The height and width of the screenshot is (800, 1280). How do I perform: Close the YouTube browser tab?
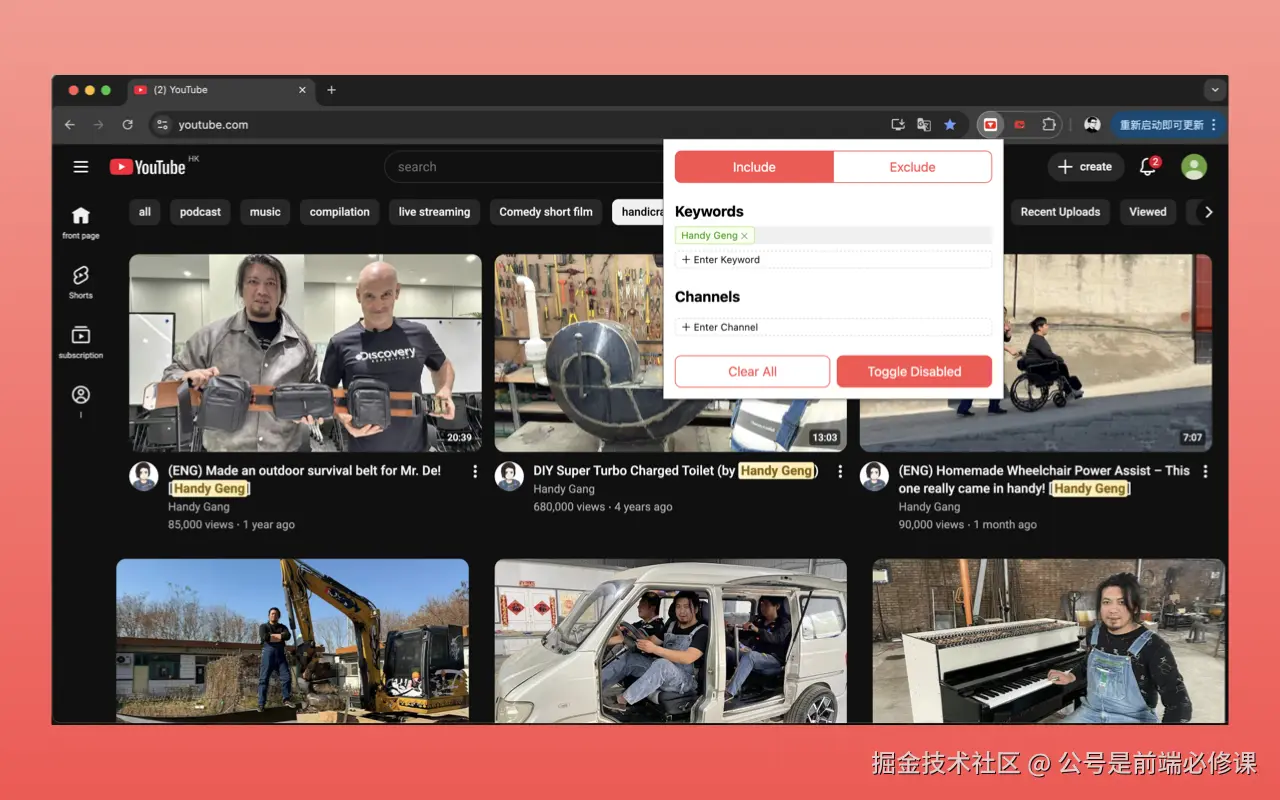click(302, 90)
